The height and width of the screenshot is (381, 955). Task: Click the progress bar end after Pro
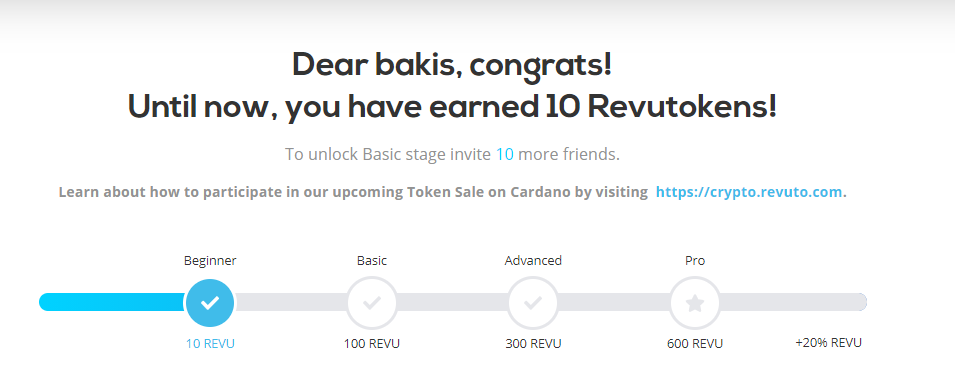[794, 302]
